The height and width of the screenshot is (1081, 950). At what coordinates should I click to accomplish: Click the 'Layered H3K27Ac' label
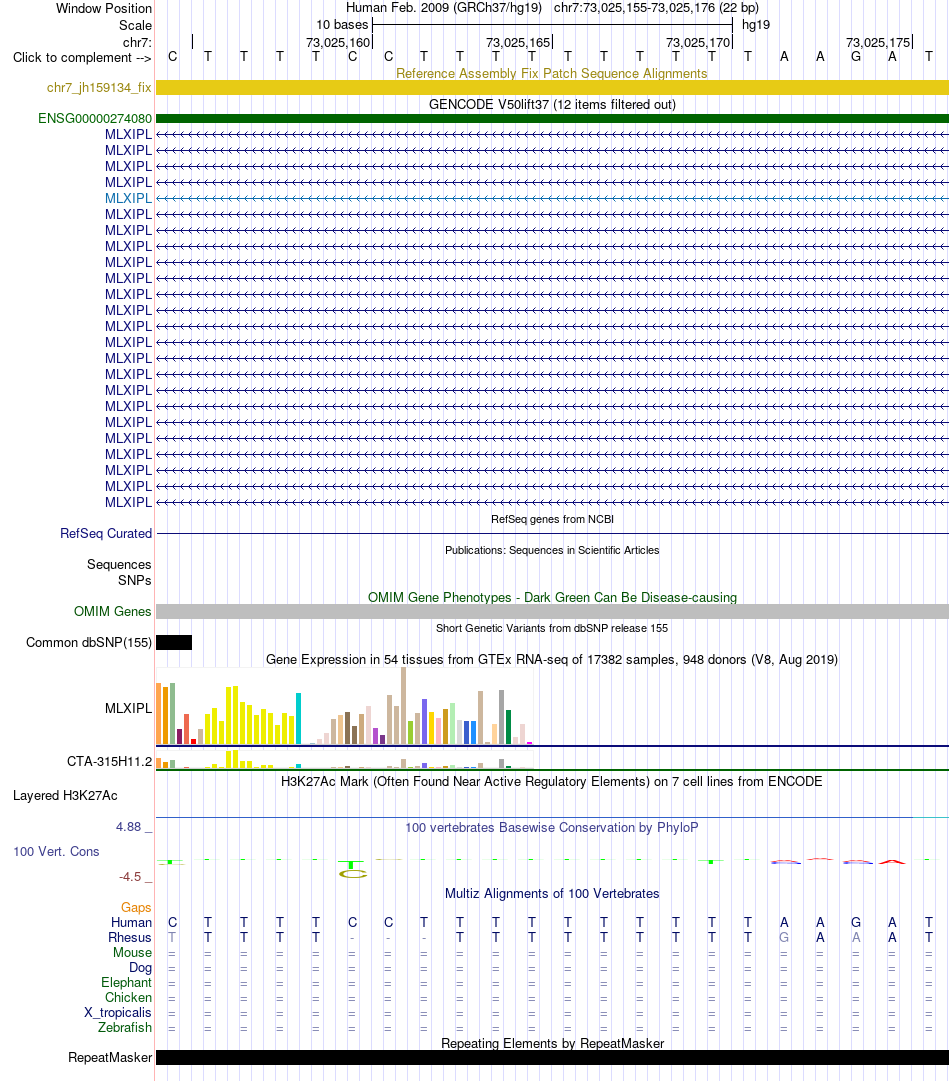(65, 796)
